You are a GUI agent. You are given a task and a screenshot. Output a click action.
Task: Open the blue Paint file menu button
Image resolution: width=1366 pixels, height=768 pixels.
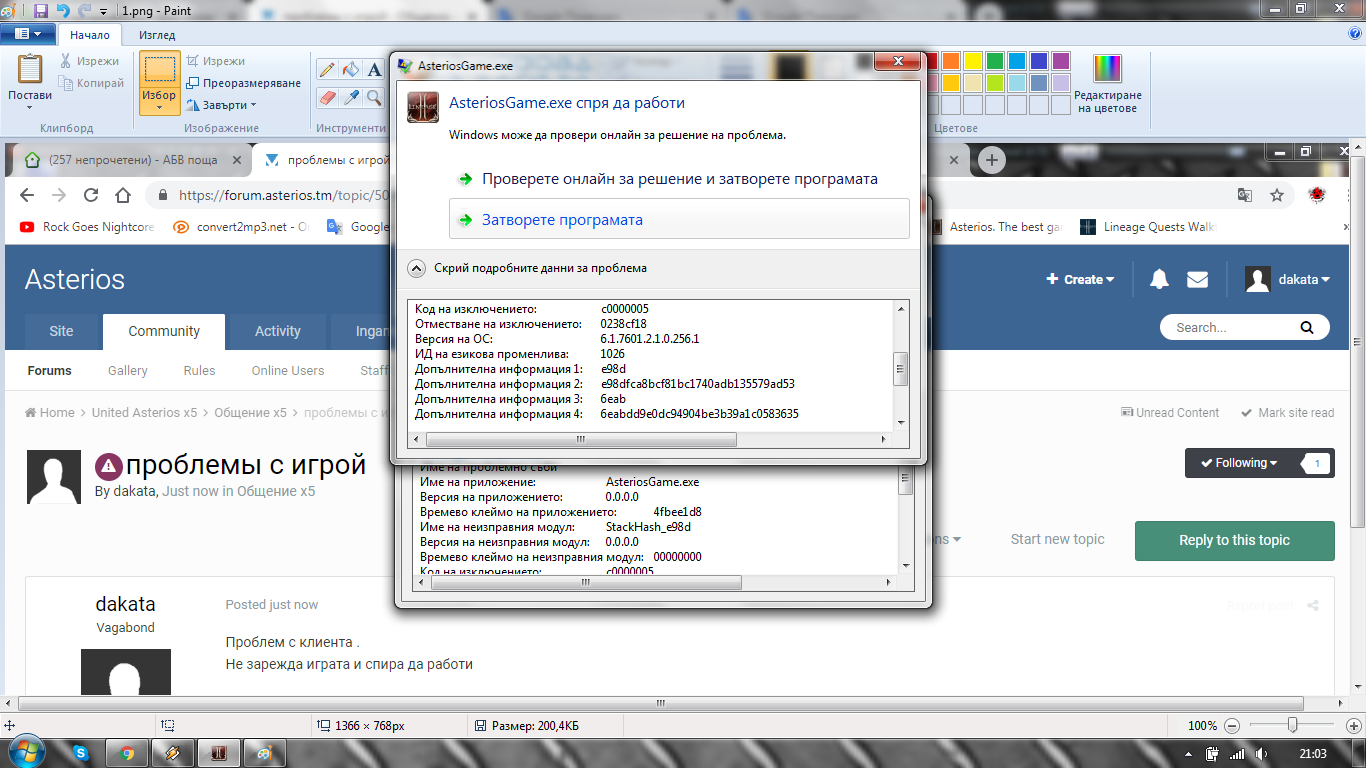pyautogui.click(x=28, y=34)
